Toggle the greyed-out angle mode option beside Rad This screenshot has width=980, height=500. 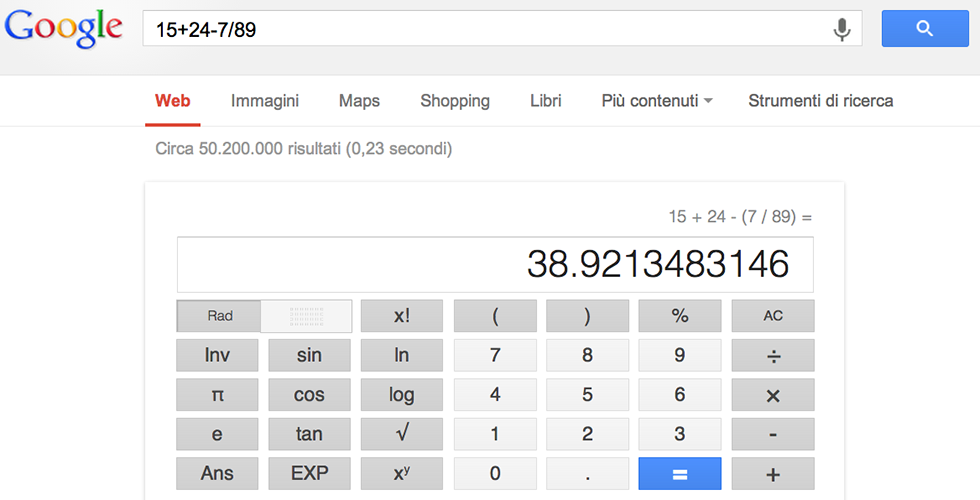[306, 316]
